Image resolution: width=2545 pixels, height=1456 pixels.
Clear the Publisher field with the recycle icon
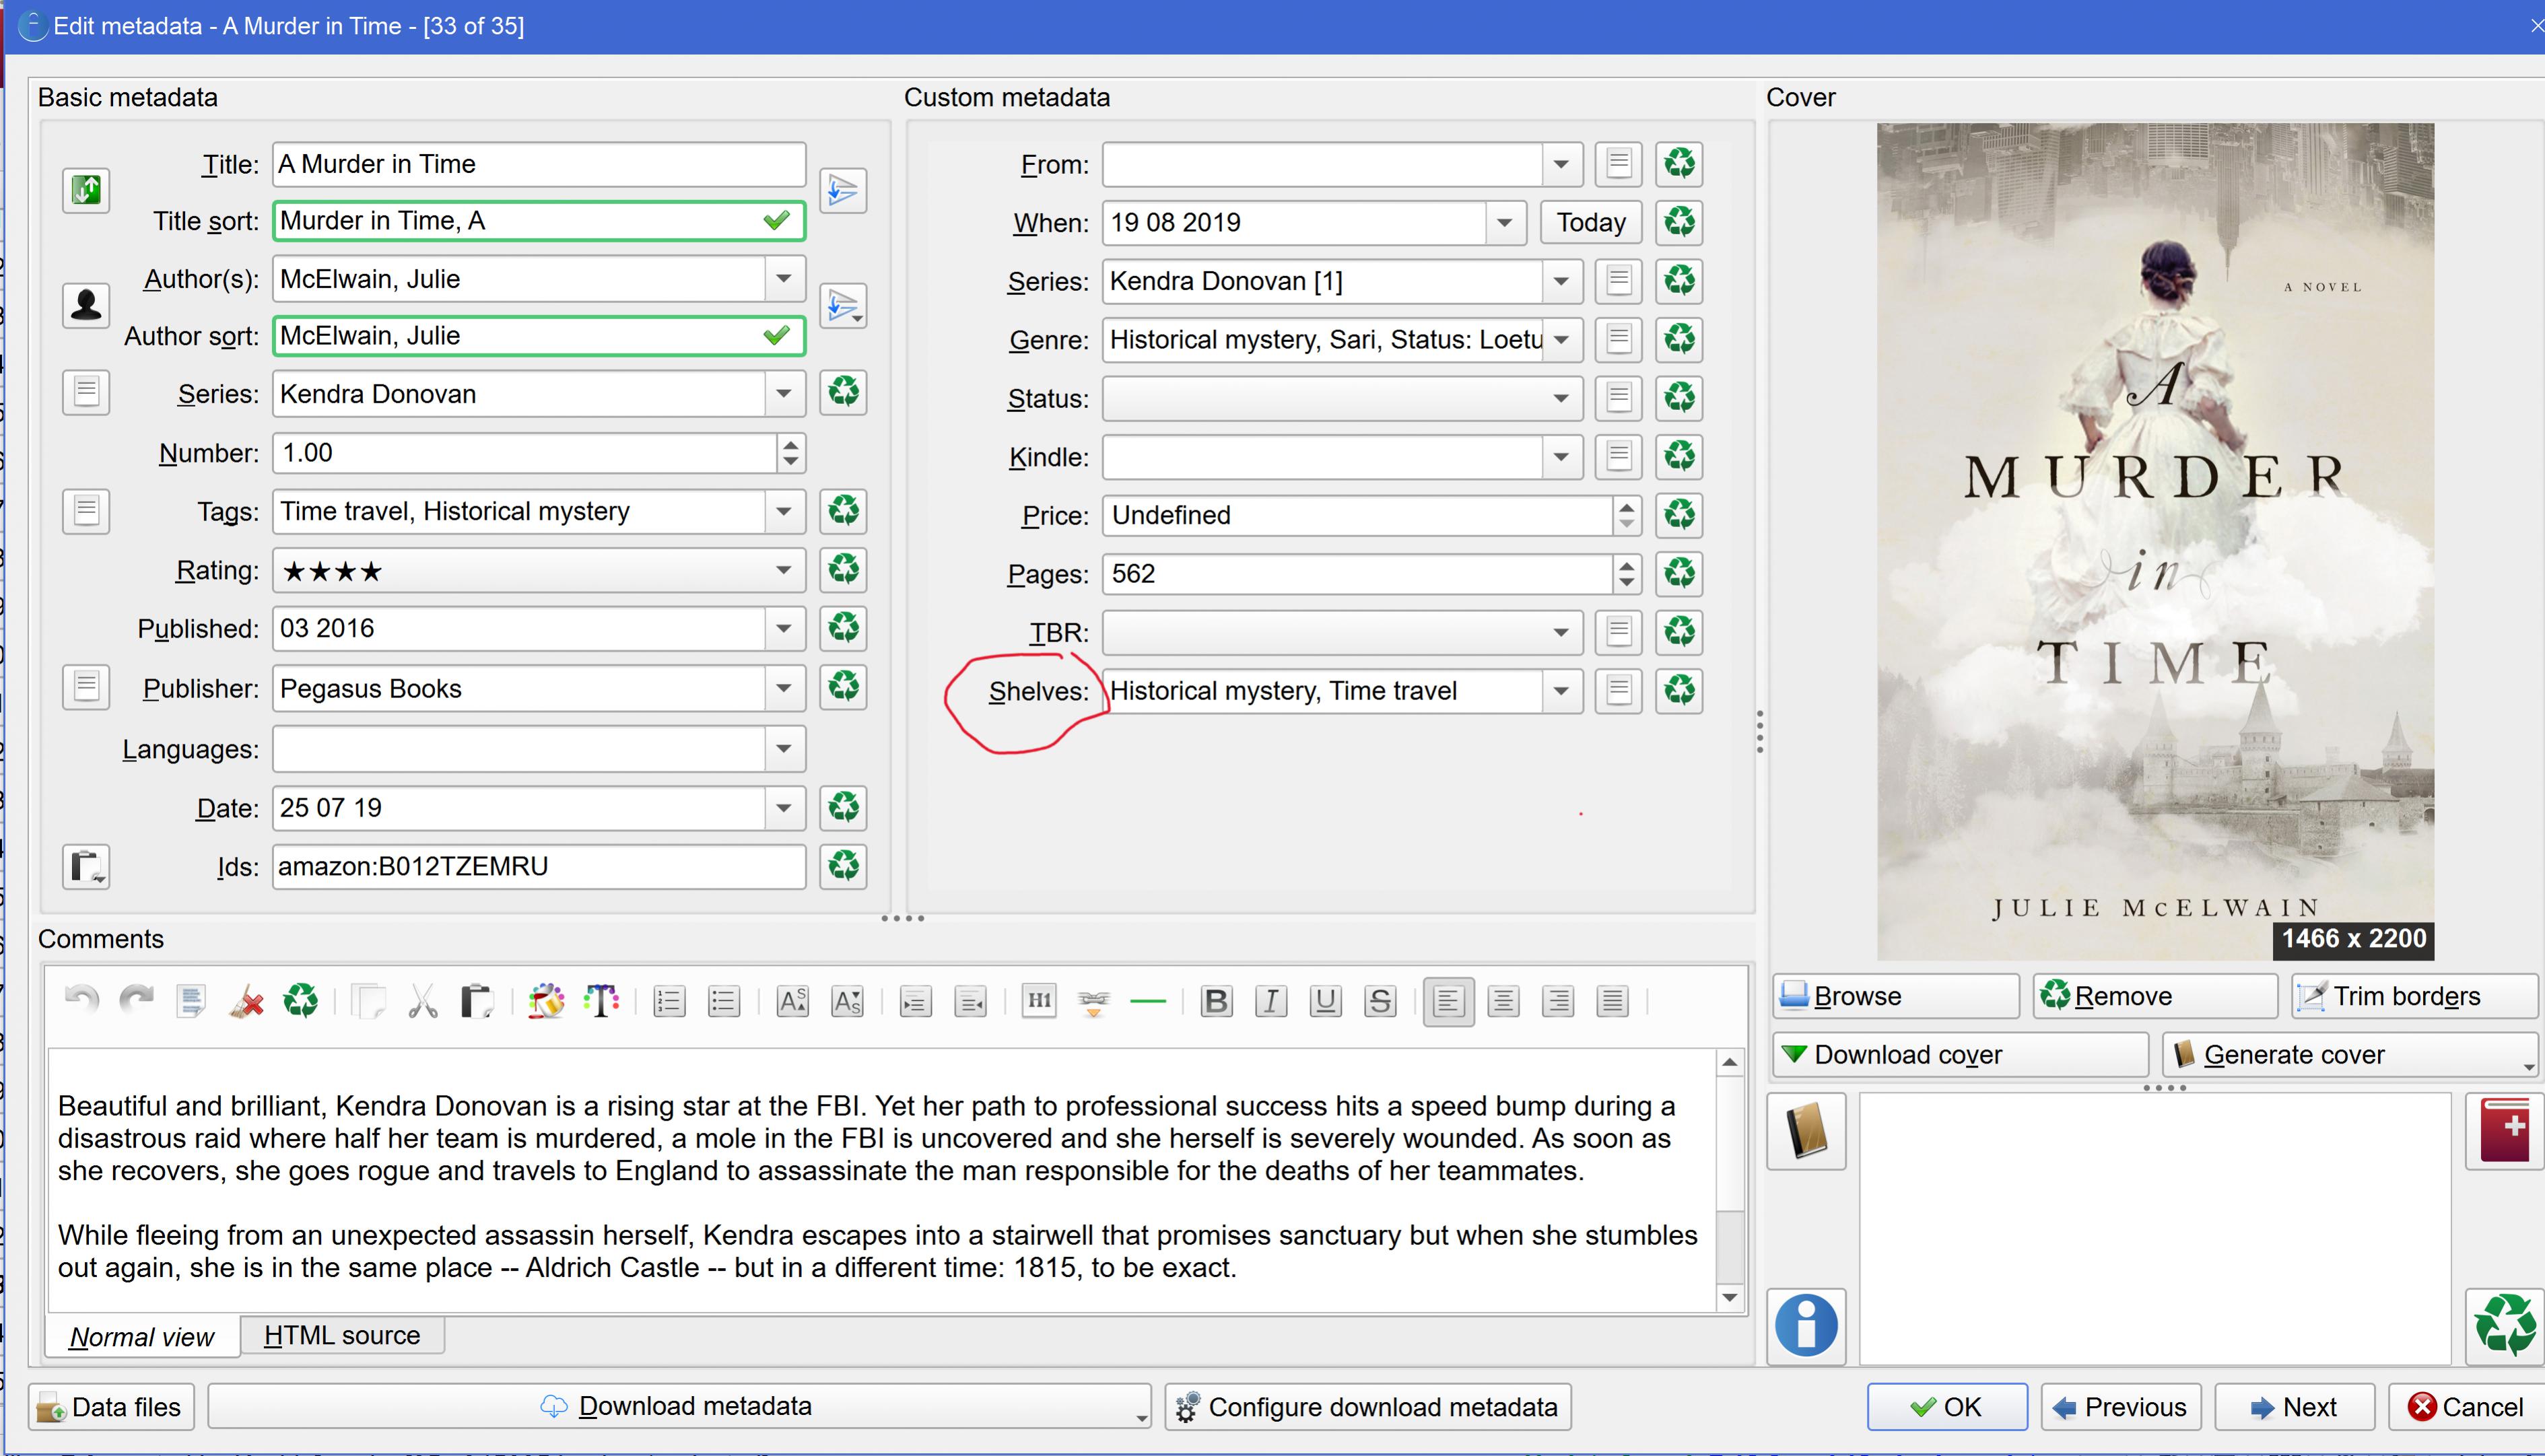[843, 688]
